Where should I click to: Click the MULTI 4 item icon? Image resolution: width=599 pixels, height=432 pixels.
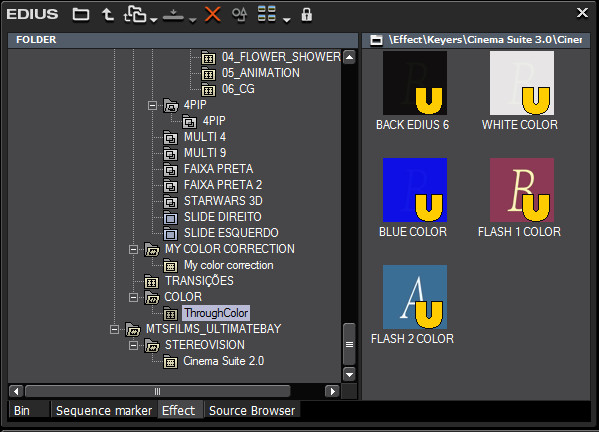tap(170, 138)
